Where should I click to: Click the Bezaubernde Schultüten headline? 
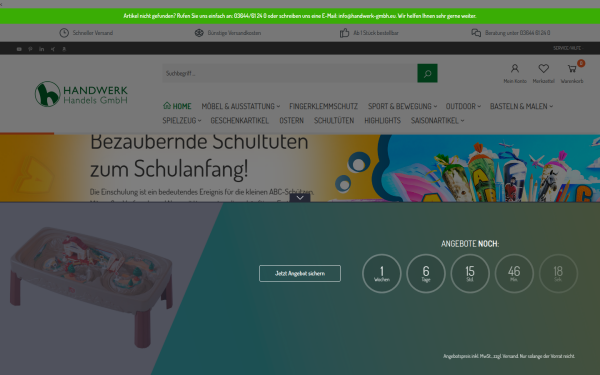(x=199, y=155)
